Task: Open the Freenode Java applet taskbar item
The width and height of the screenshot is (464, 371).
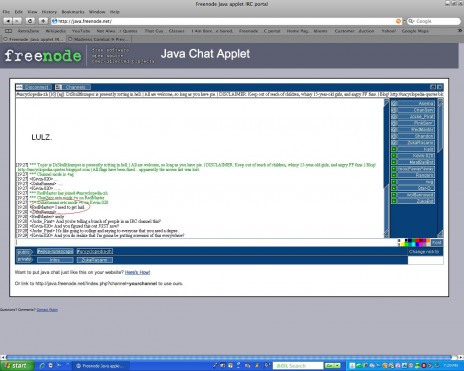Action: [x=100, y=366]
